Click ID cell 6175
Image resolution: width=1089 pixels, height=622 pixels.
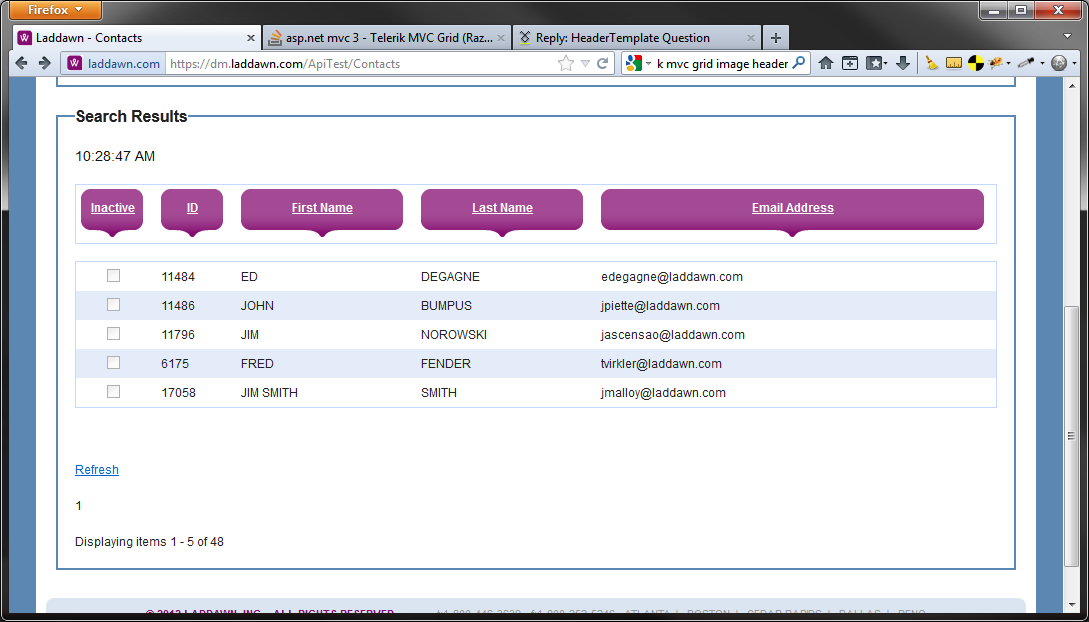(x=175, y=364)
